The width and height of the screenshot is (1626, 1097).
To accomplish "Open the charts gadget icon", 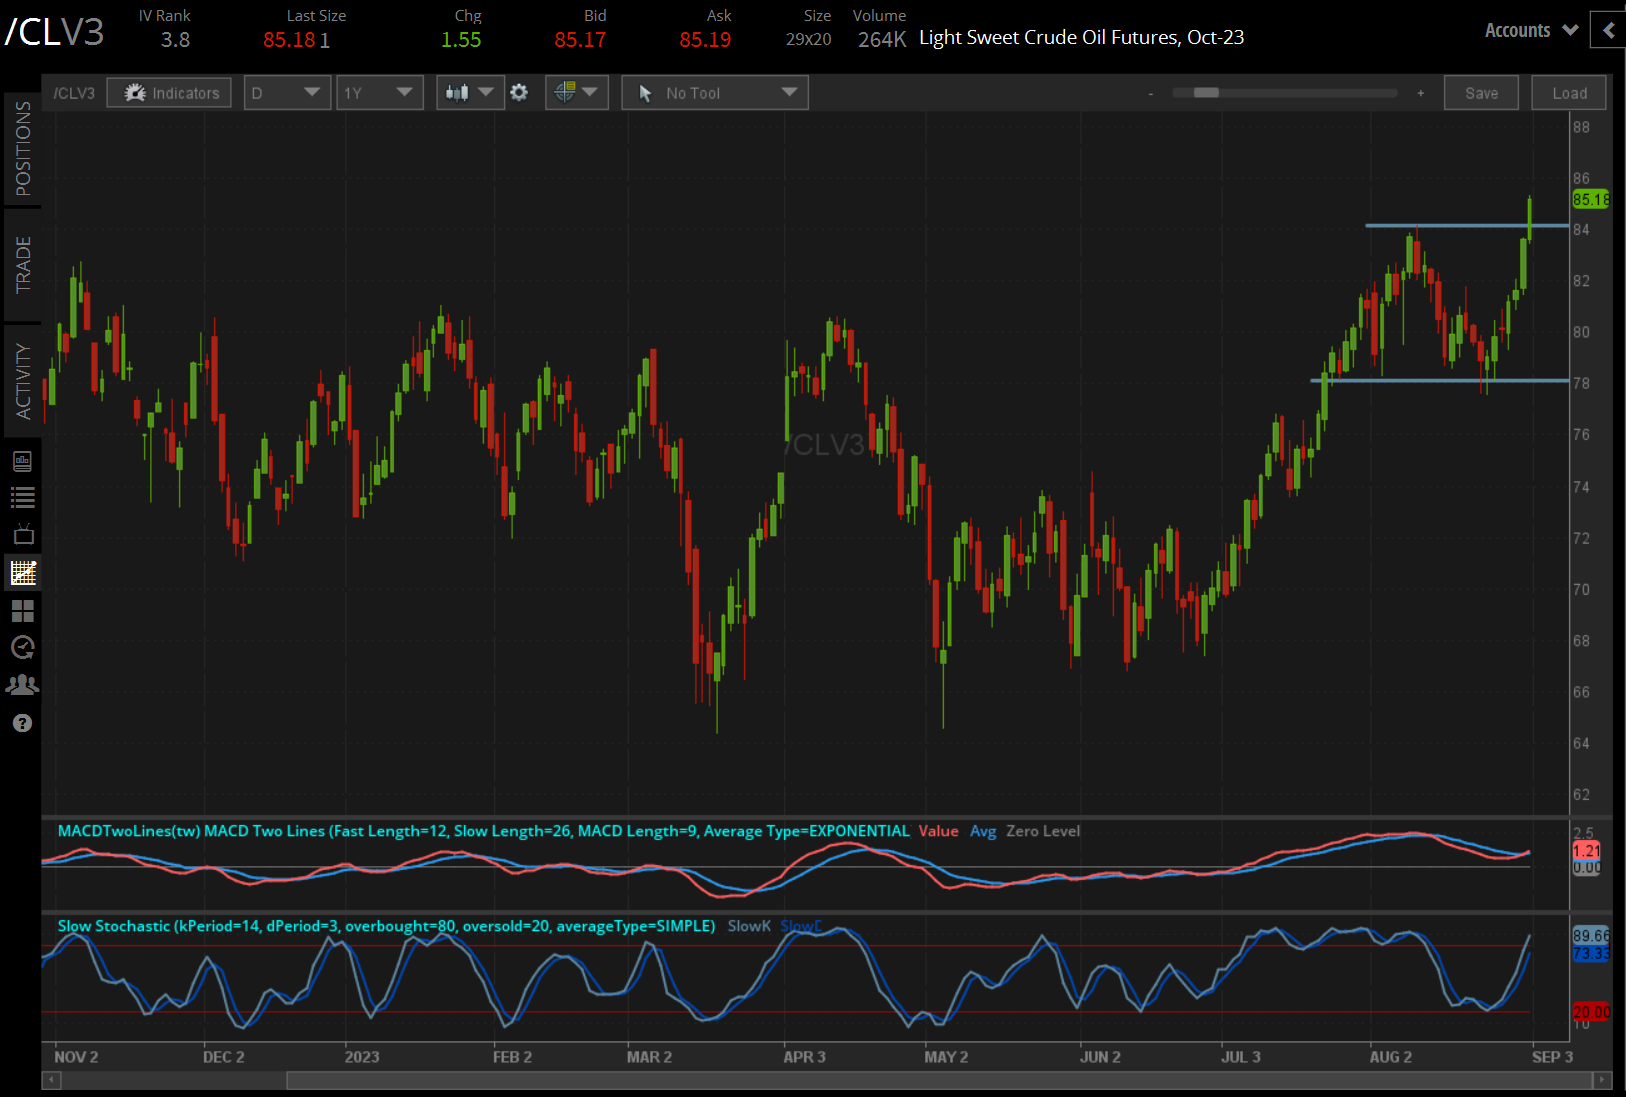I will [23, 573].
